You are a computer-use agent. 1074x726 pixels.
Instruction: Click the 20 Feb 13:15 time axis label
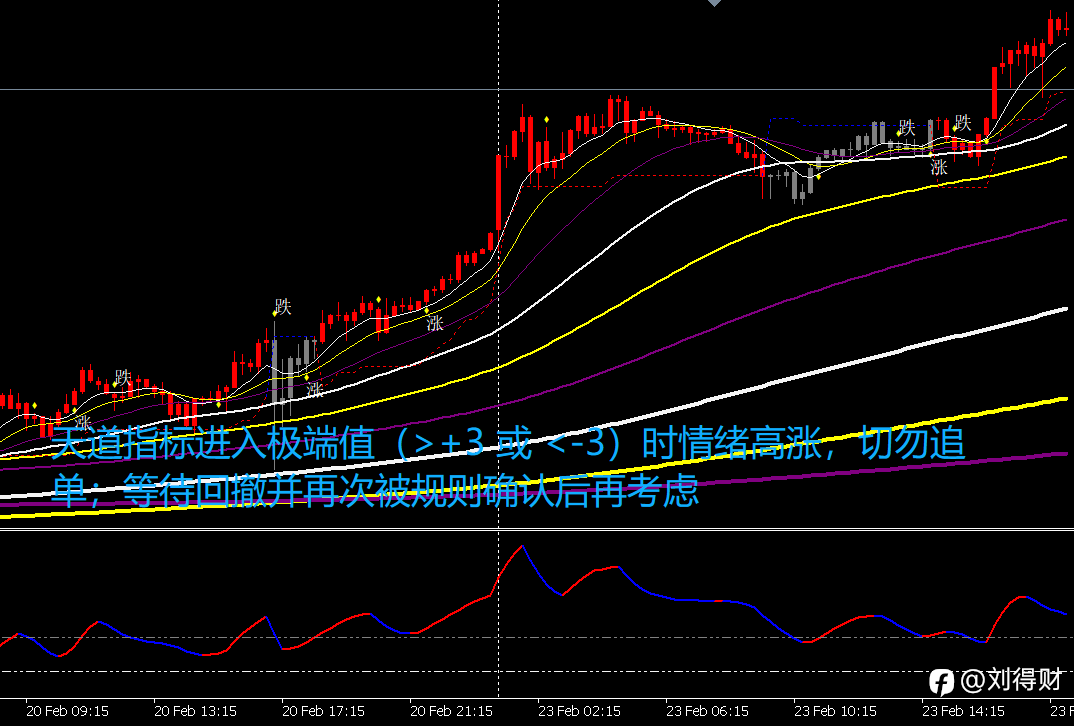(x=195, y=712)
